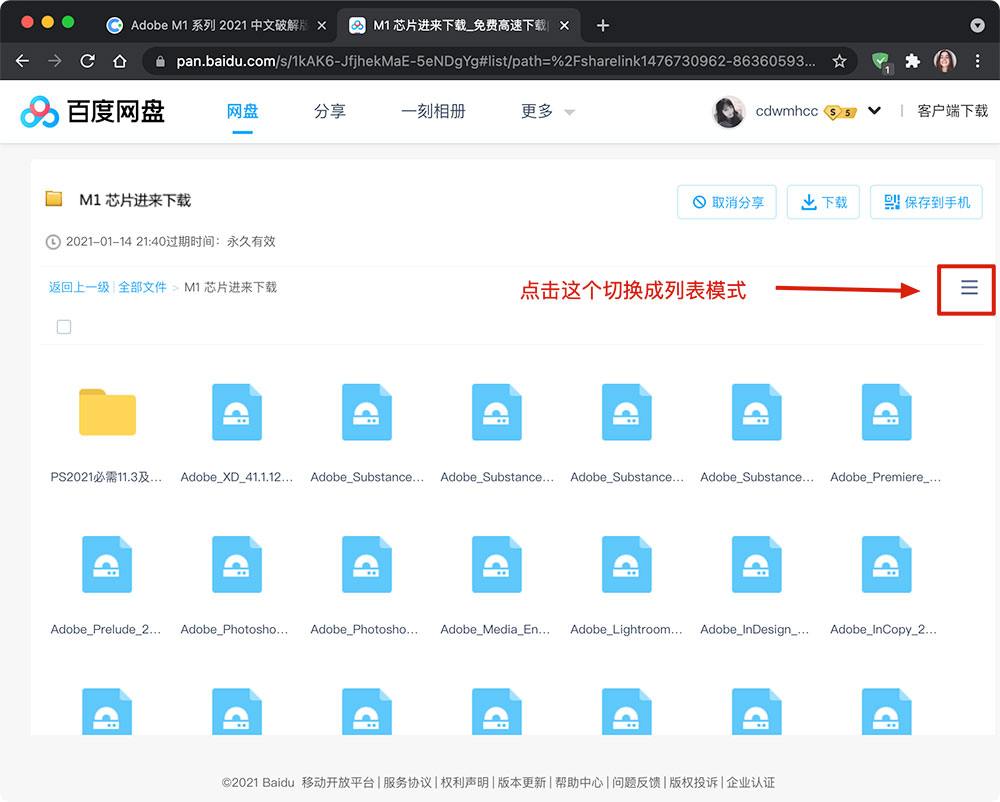The image size is (1000, 802).
Task: Select the Adobe_Lightroom file icon
Action: click(x=626, y=564)
